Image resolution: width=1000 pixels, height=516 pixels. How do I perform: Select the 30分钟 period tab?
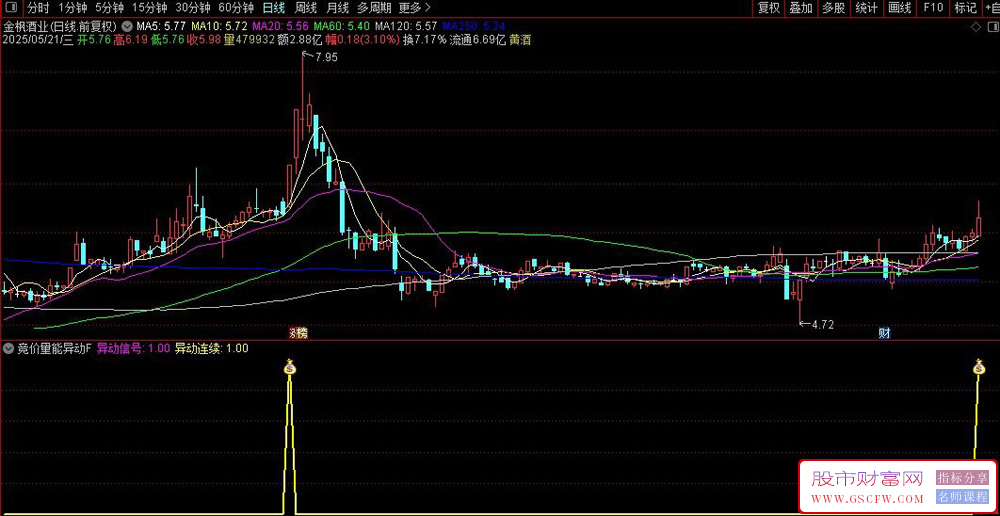tap(193, 8)
